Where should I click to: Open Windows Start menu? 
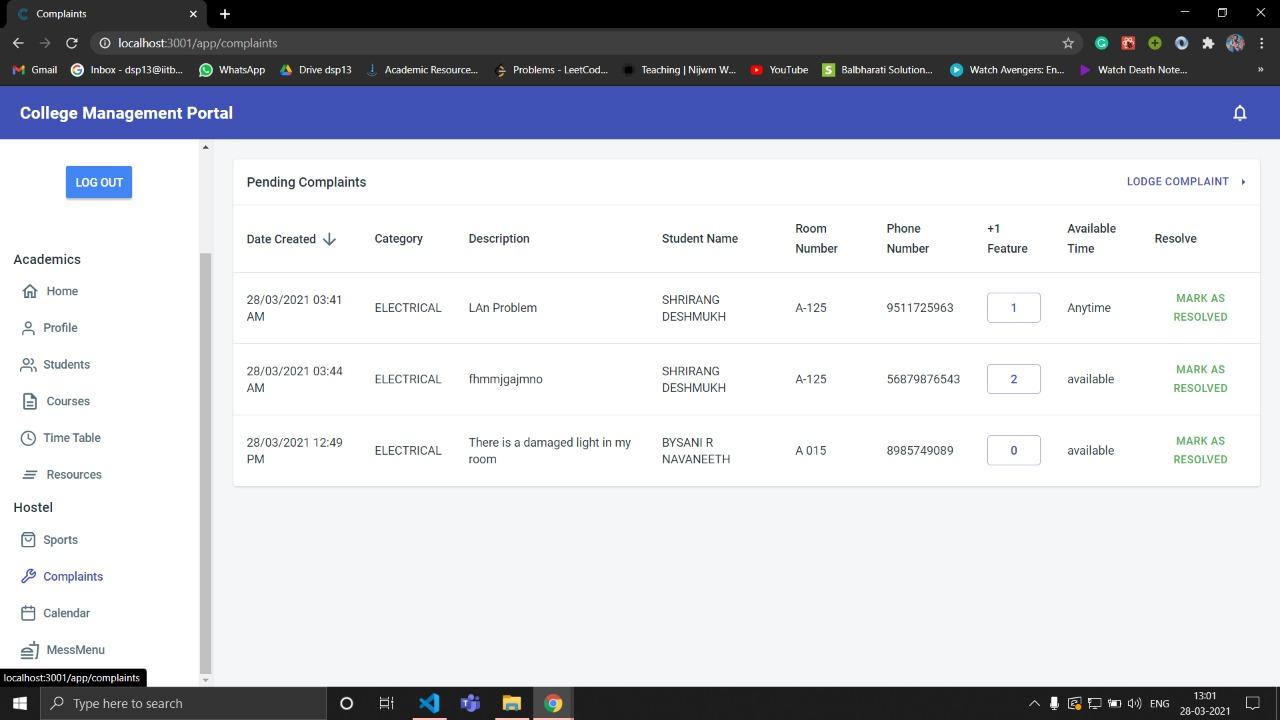[x=19, y=703]
